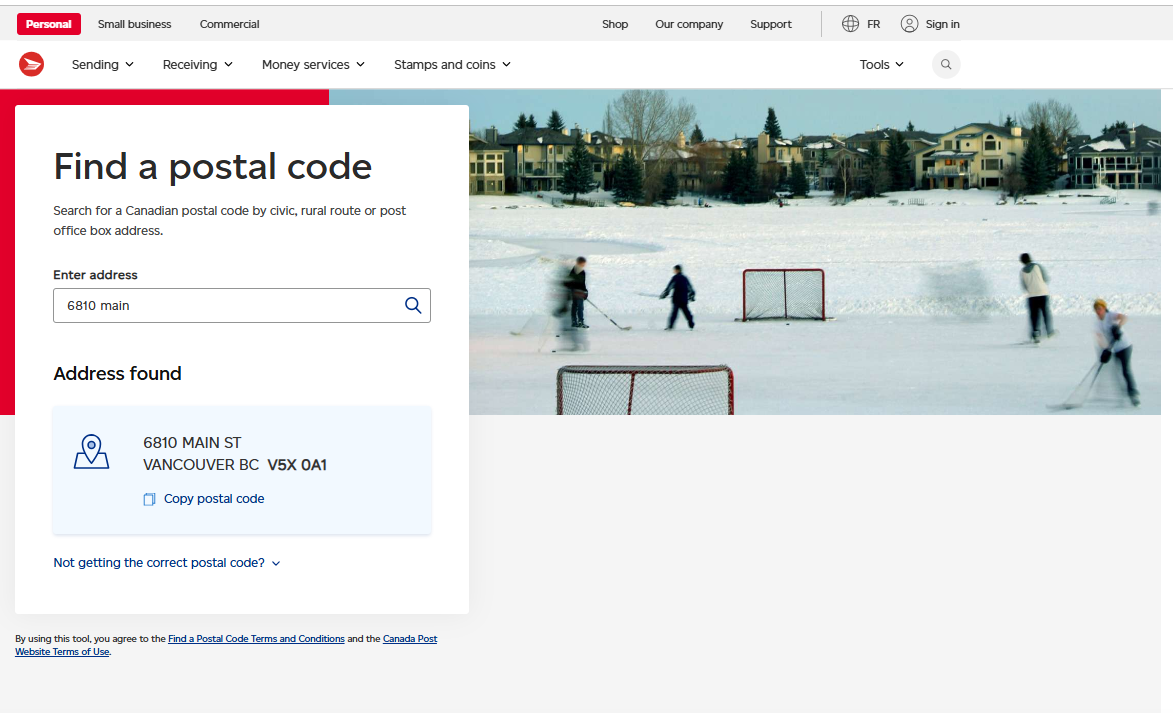The height and width of the screenshot is (713, 1173).
Task: Open Our company page
Action: 689,24
